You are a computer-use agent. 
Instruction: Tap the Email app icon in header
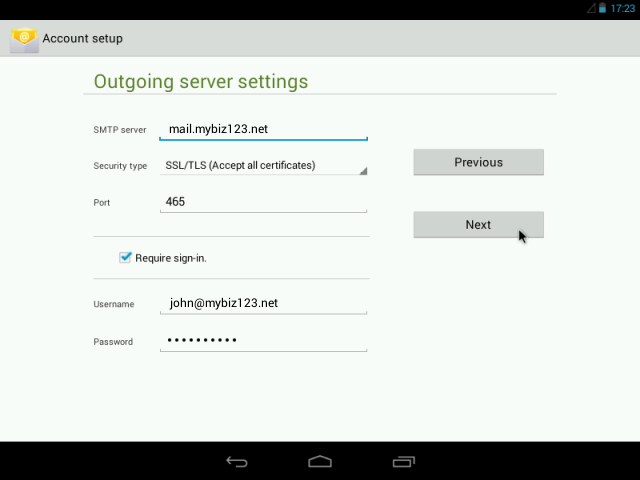[24, 40]
